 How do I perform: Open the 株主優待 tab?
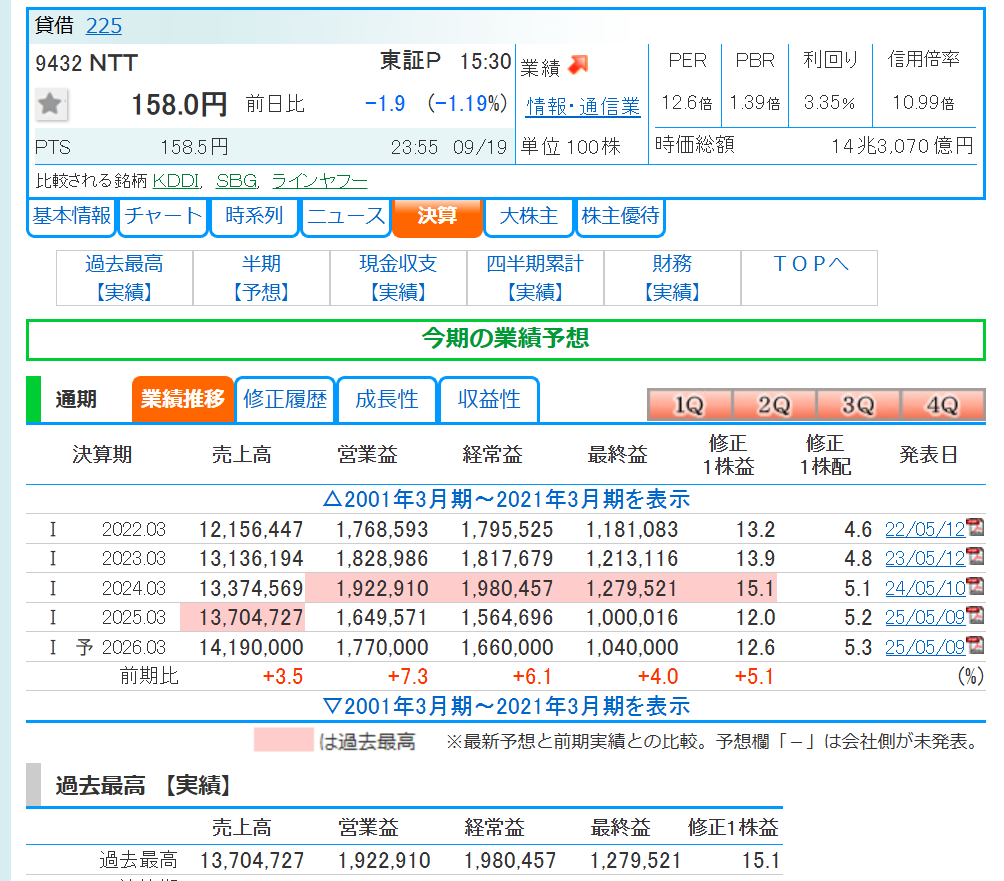click(x=620, y=216)
